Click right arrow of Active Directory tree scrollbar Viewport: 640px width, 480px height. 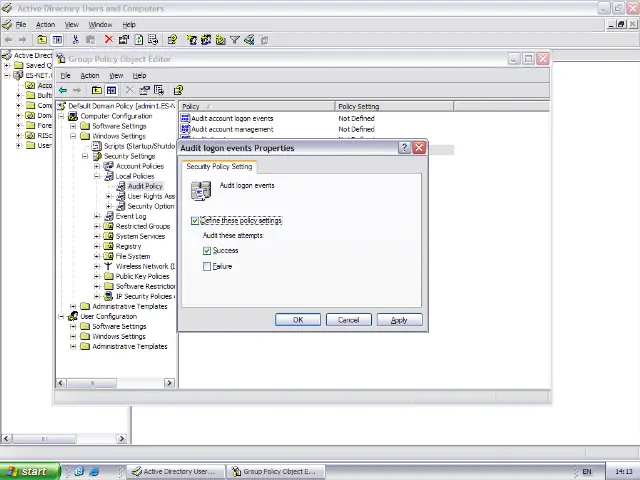122,439
